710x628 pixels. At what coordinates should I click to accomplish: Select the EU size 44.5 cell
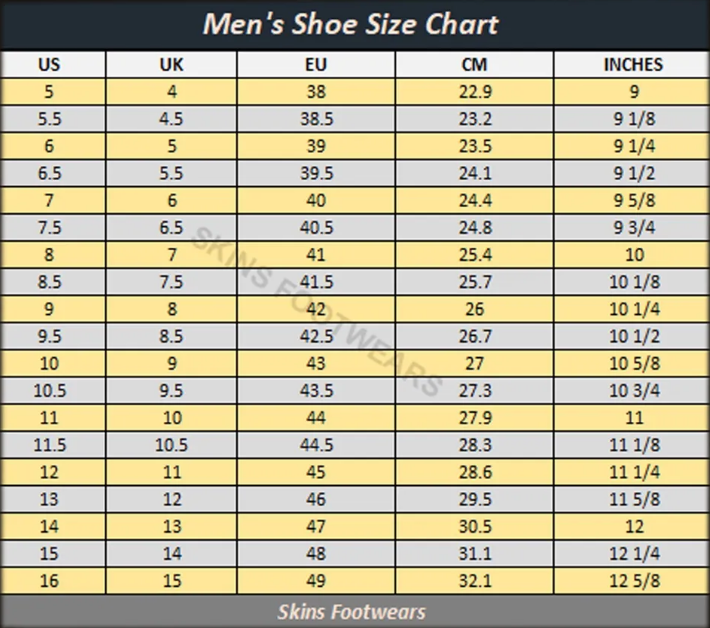click(316, 445)
